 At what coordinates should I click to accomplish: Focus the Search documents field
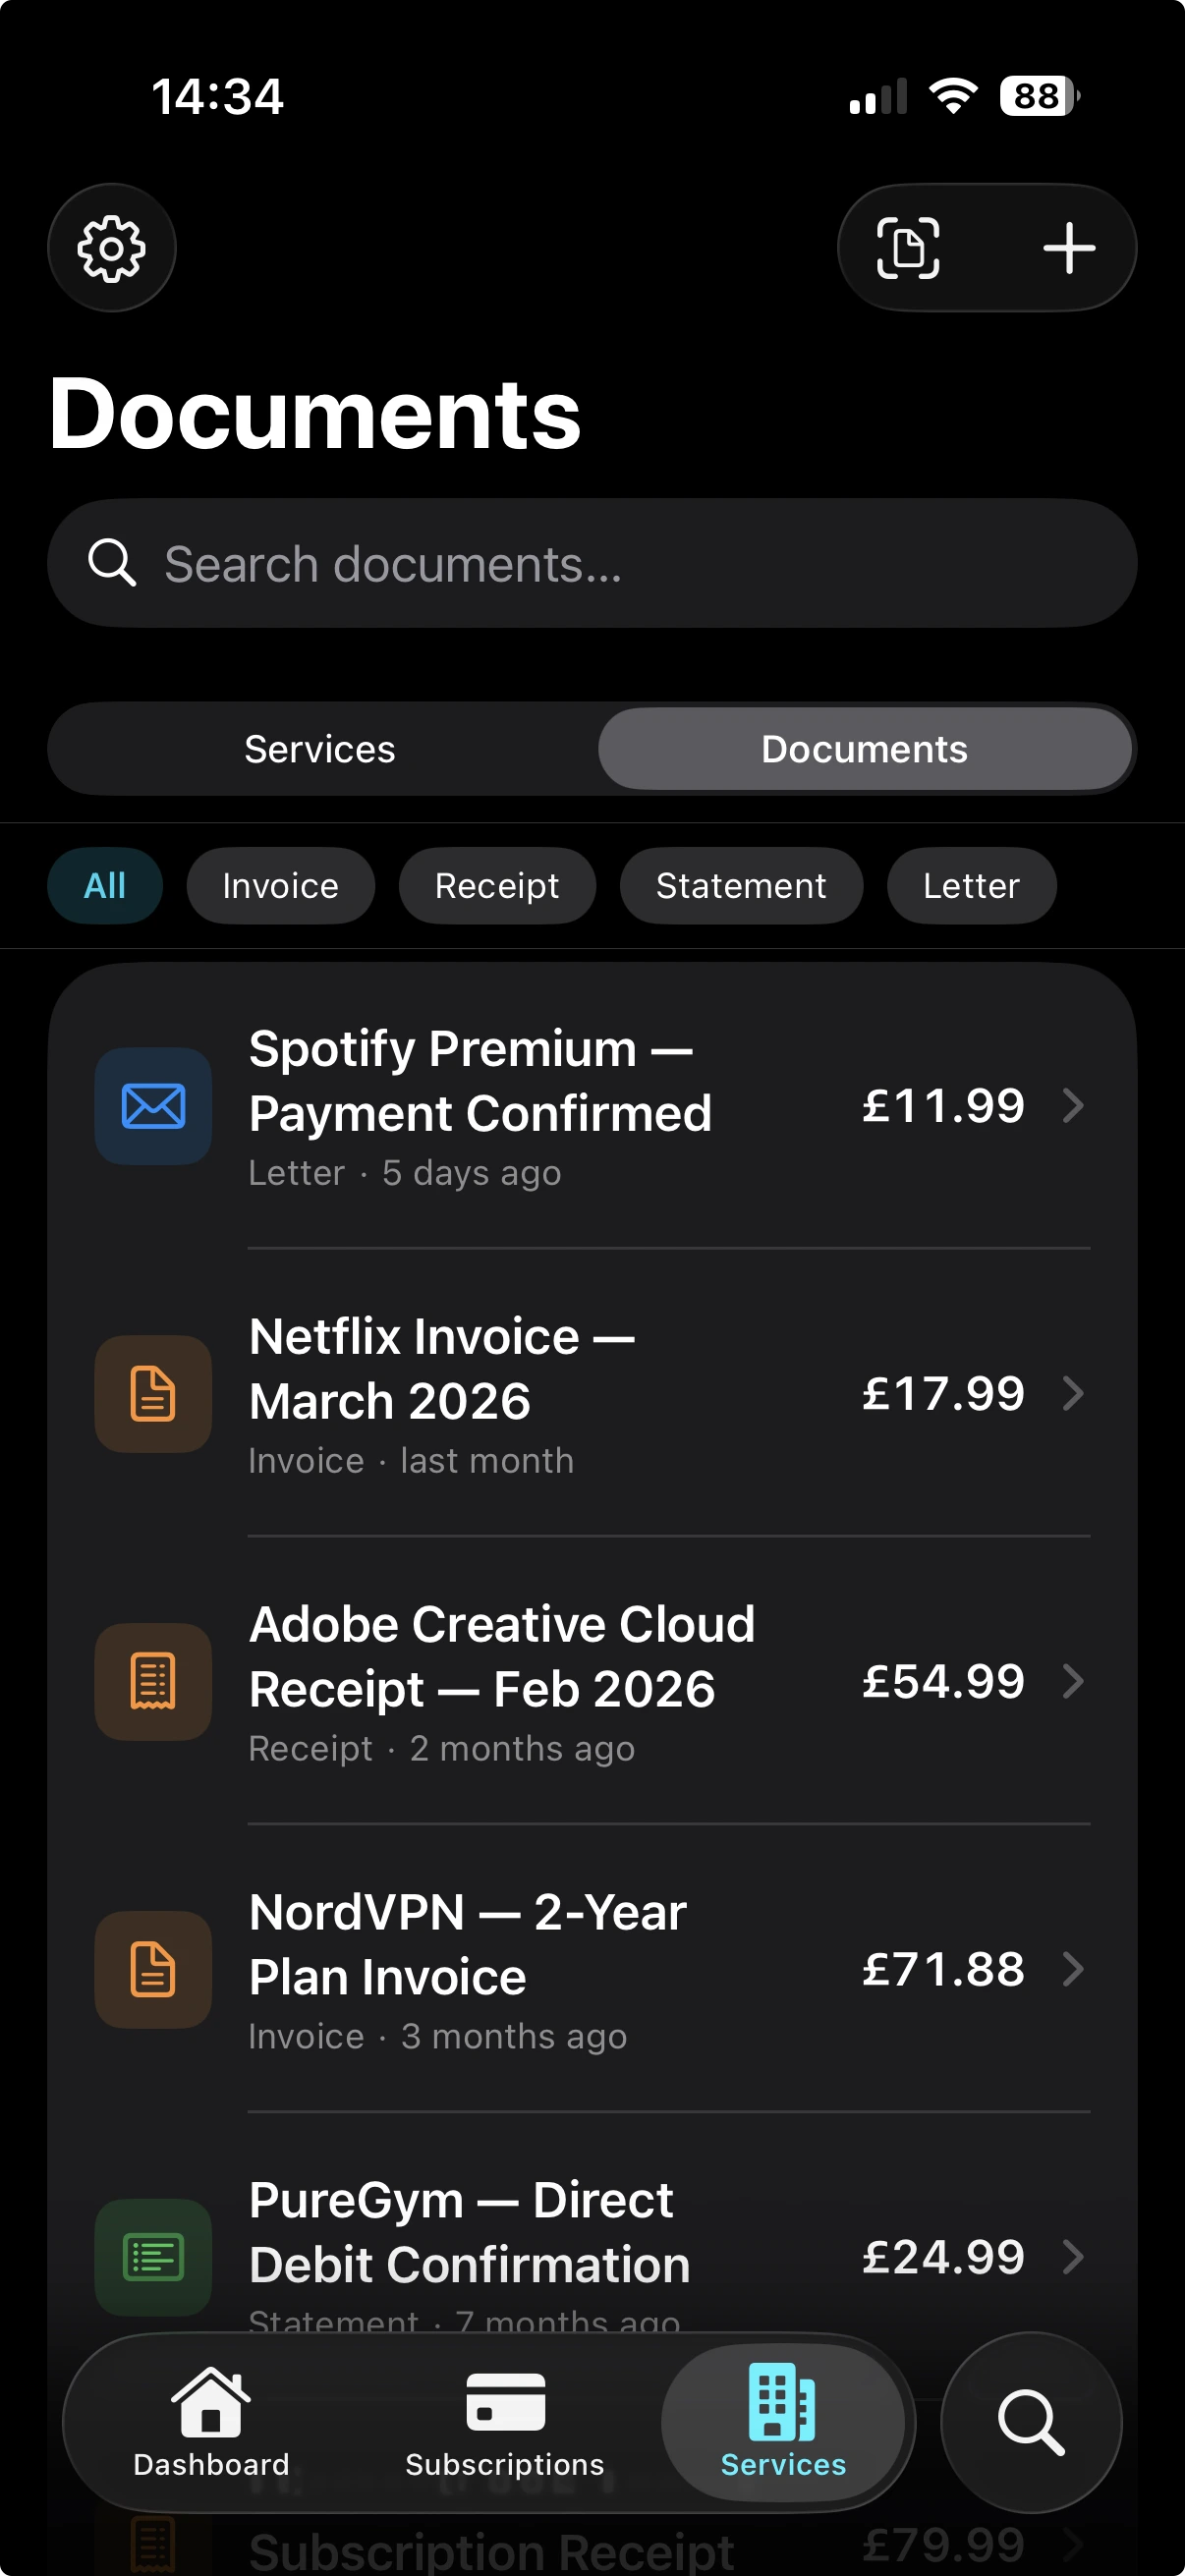(x=592, y=564)
